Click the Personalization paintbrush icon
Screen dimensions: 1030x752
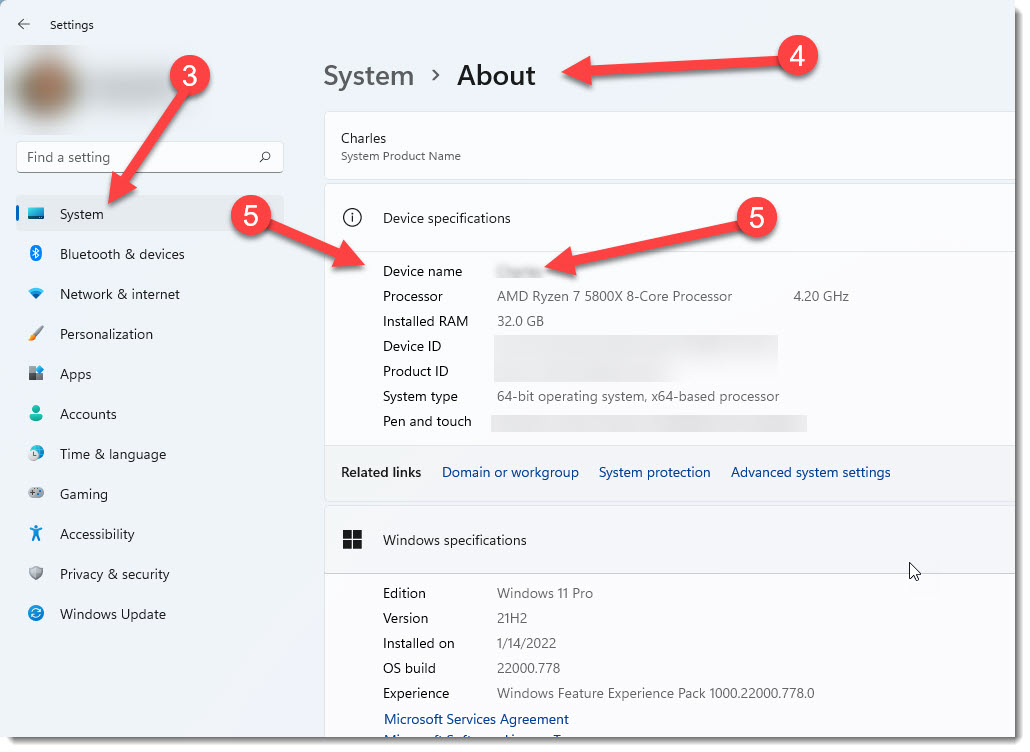[36, 334]
